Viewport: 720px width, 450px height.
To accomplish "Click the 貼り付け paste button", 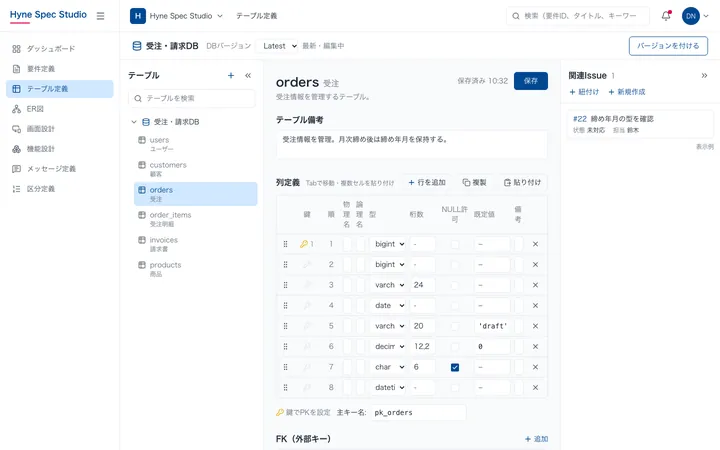I will (523, 183).
